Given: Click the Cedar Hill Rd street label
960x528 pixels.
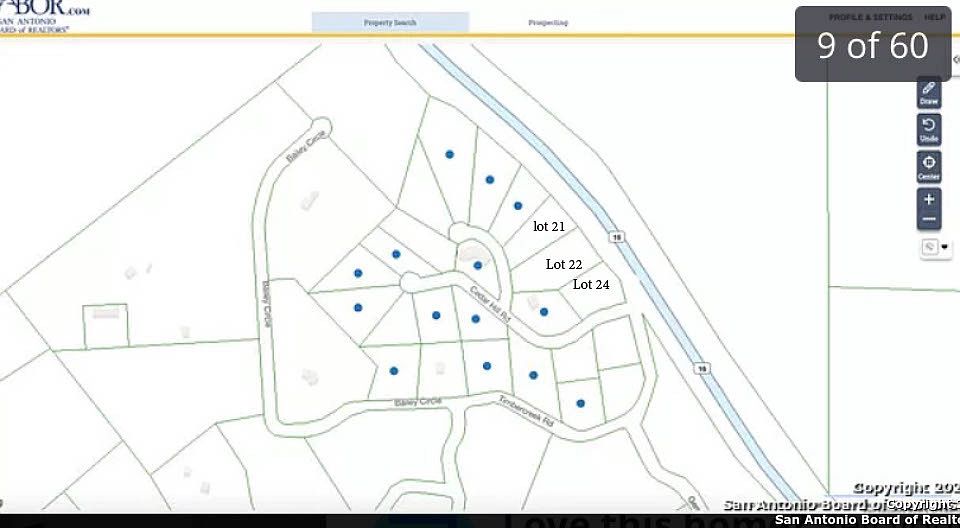Looking at the screenshot, I should point(490,304).
